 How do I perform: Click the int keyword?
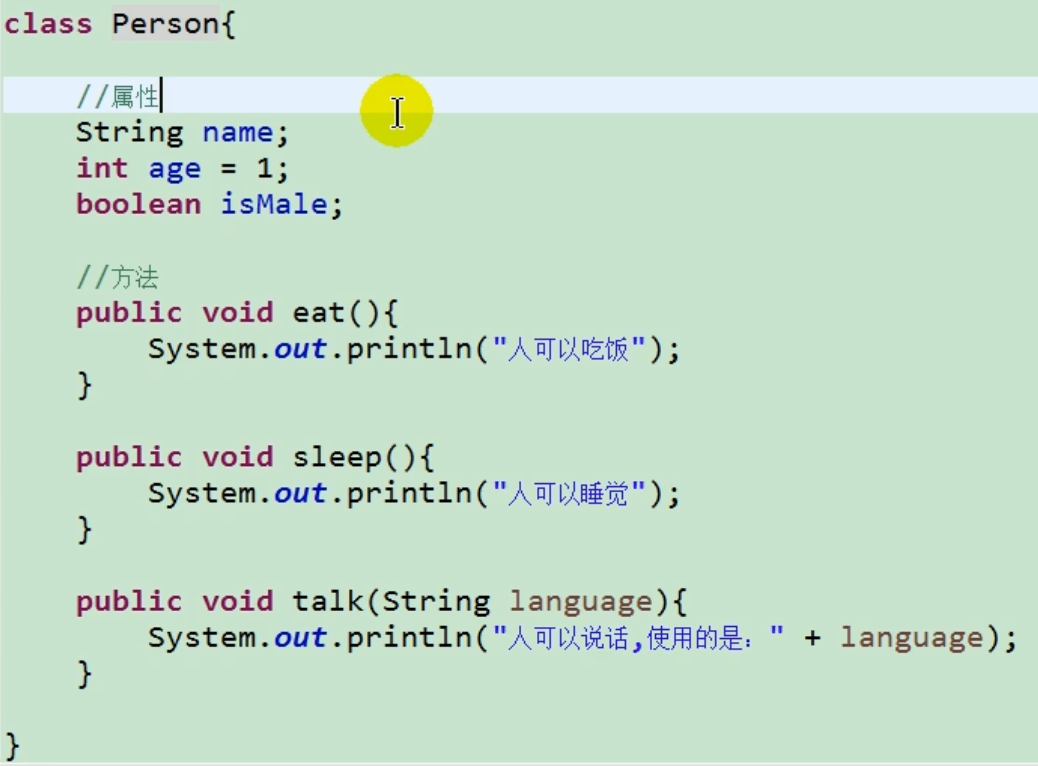click(102, 168)
